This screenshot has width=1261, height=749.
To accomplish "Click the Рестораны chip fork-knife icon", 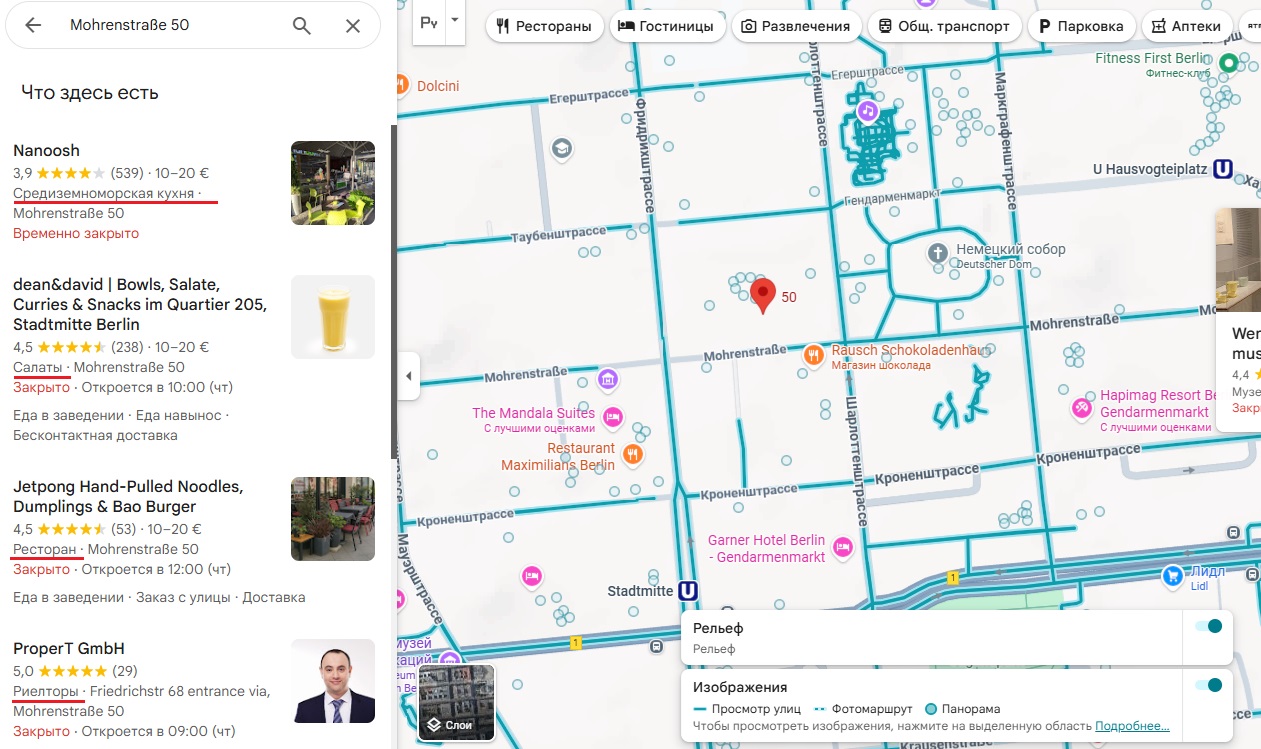I will click(x=503, y=26).
